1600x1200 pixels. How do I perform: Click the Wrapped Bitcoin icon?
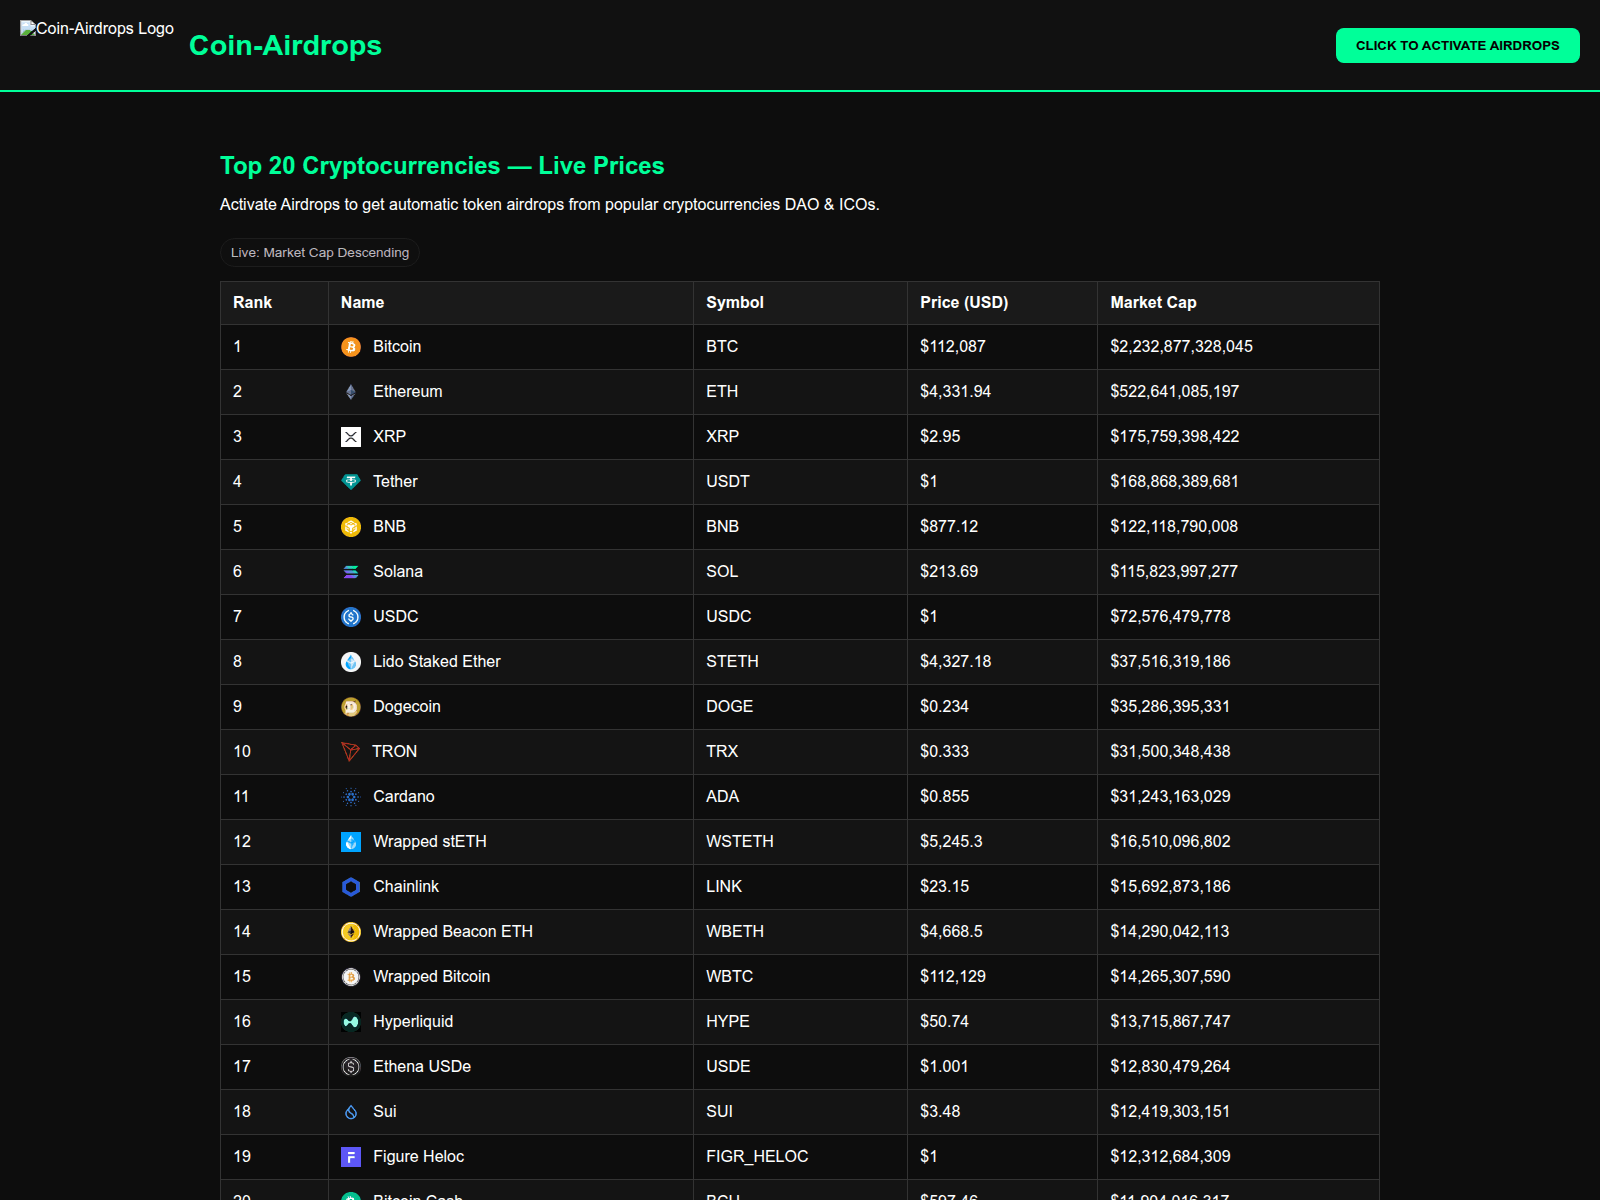coord(351,977)
